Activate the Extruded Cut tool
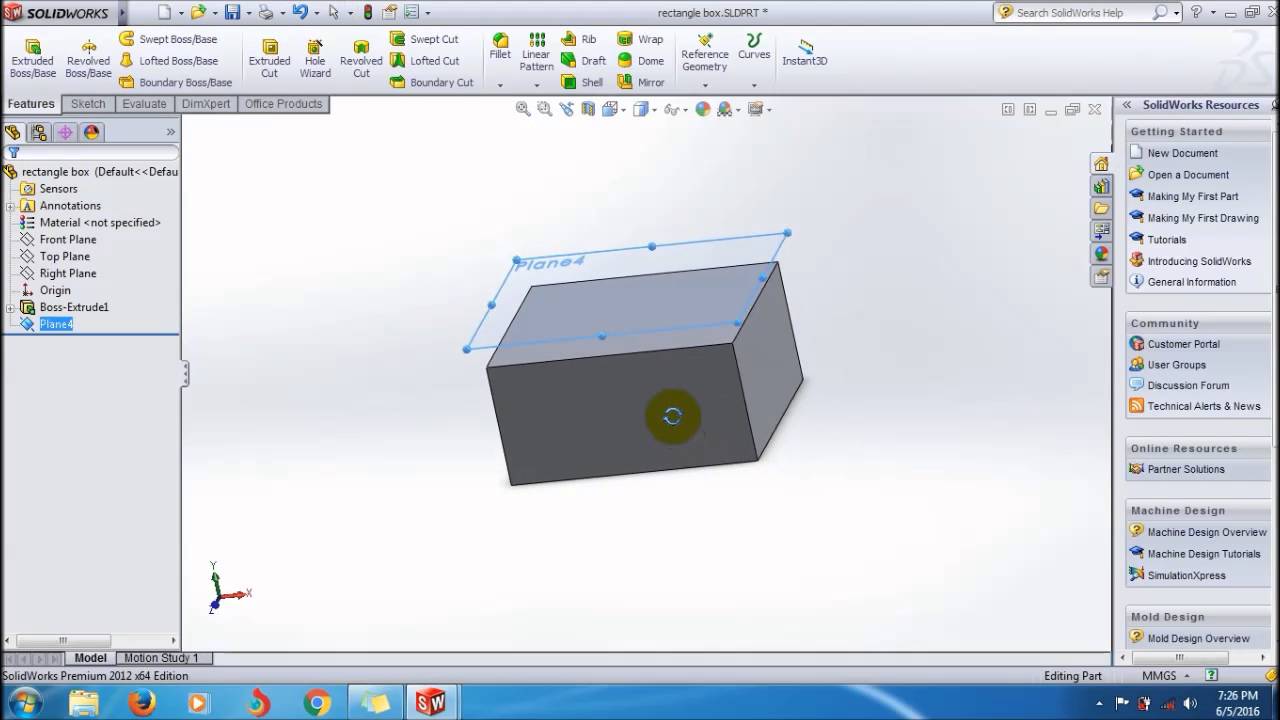The image size is (1280, 720). 269,59
